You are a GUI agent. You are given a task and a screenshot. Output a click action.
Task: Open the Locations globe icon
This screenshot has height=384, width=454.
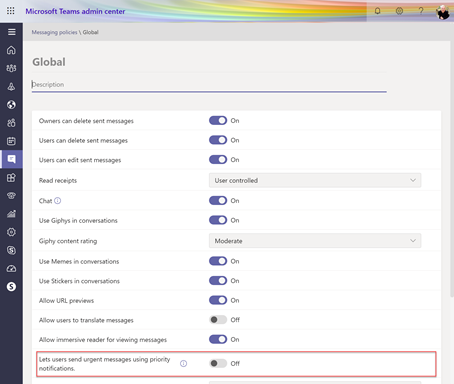(11, 105)
